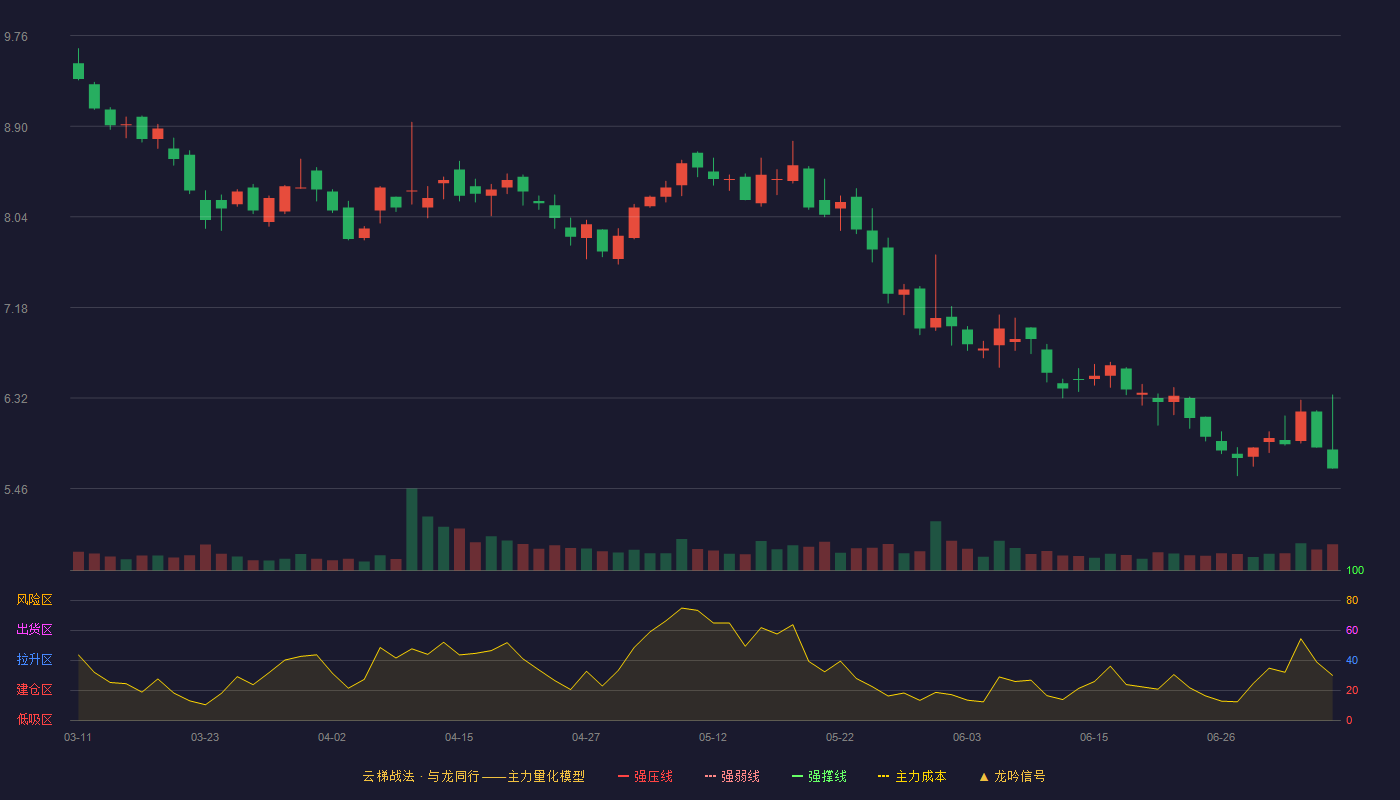
Task: Click the last green candlestick on the right
Action: (x=1332, y=458)
